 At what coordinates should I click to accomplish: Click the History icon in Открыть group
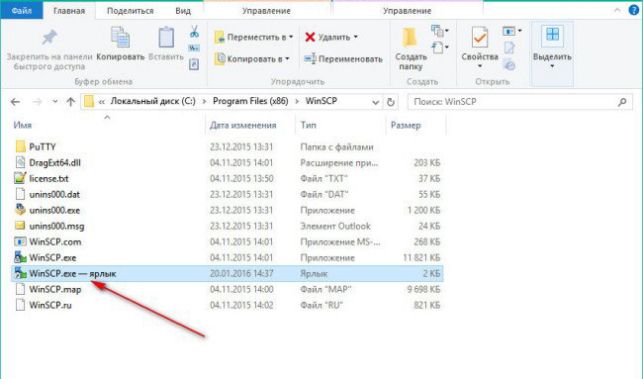tap(509, 64)
